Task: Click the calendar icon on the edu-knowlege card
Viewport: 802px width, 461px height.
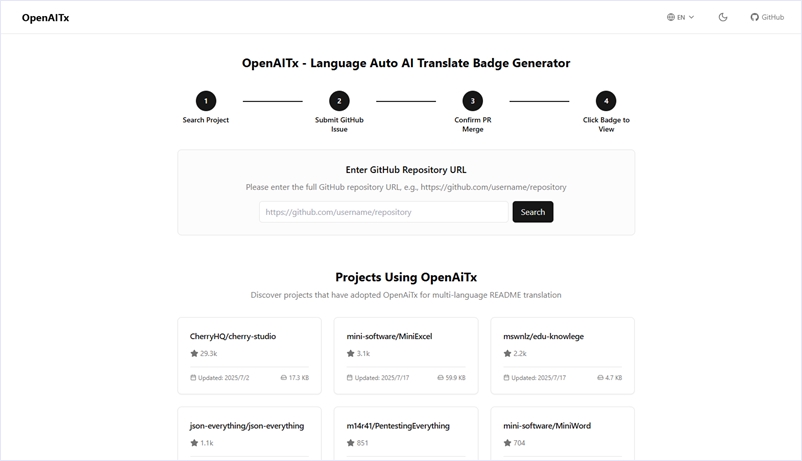Action: 507,378
